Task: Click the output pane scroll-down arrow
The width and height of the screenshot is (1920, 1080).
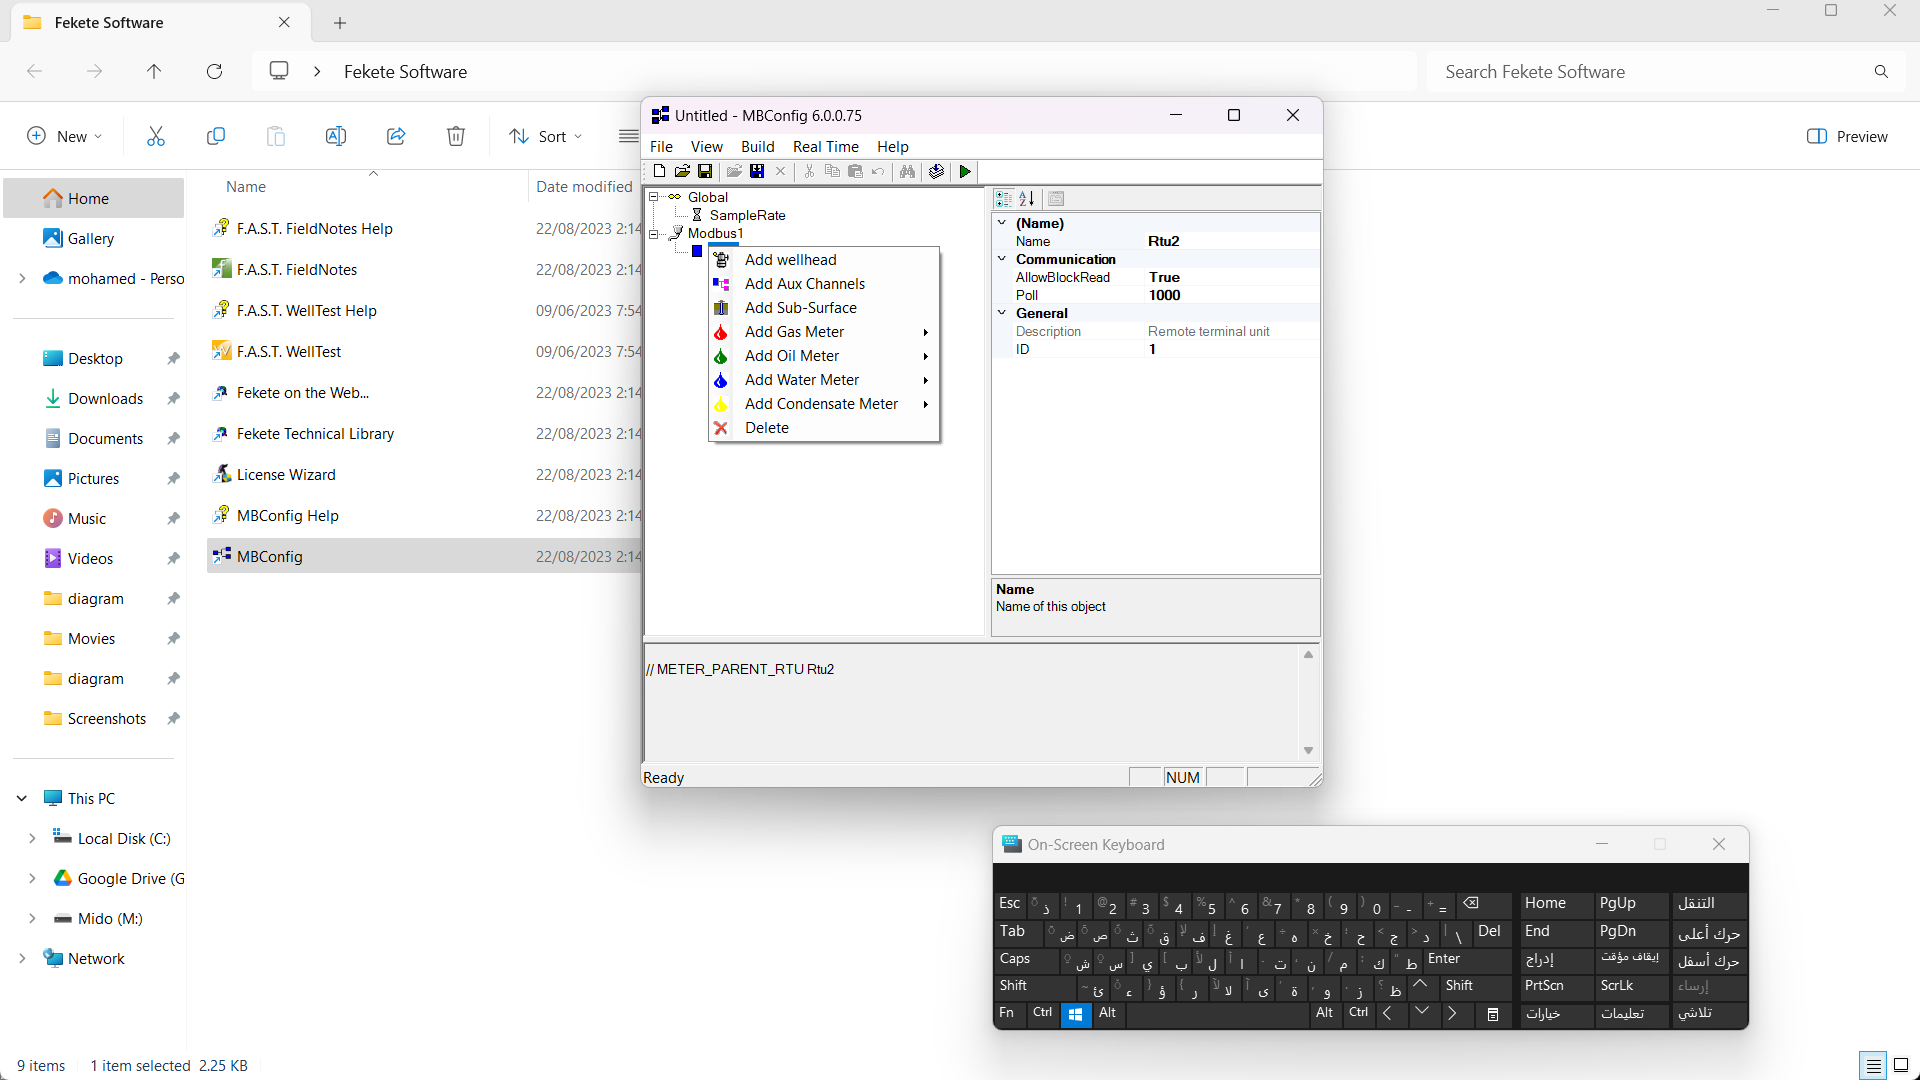Action: (x=1308, y=751)
